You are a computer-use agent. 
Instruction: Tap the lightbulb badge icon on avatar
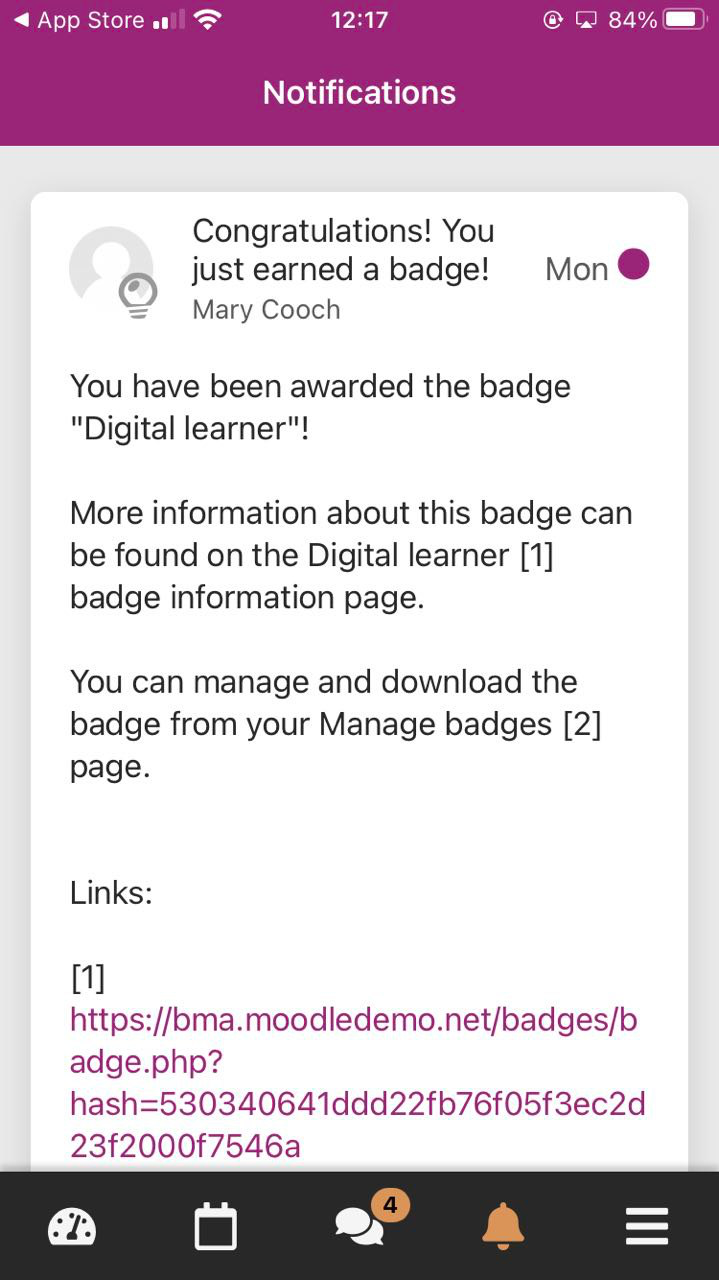138,296
